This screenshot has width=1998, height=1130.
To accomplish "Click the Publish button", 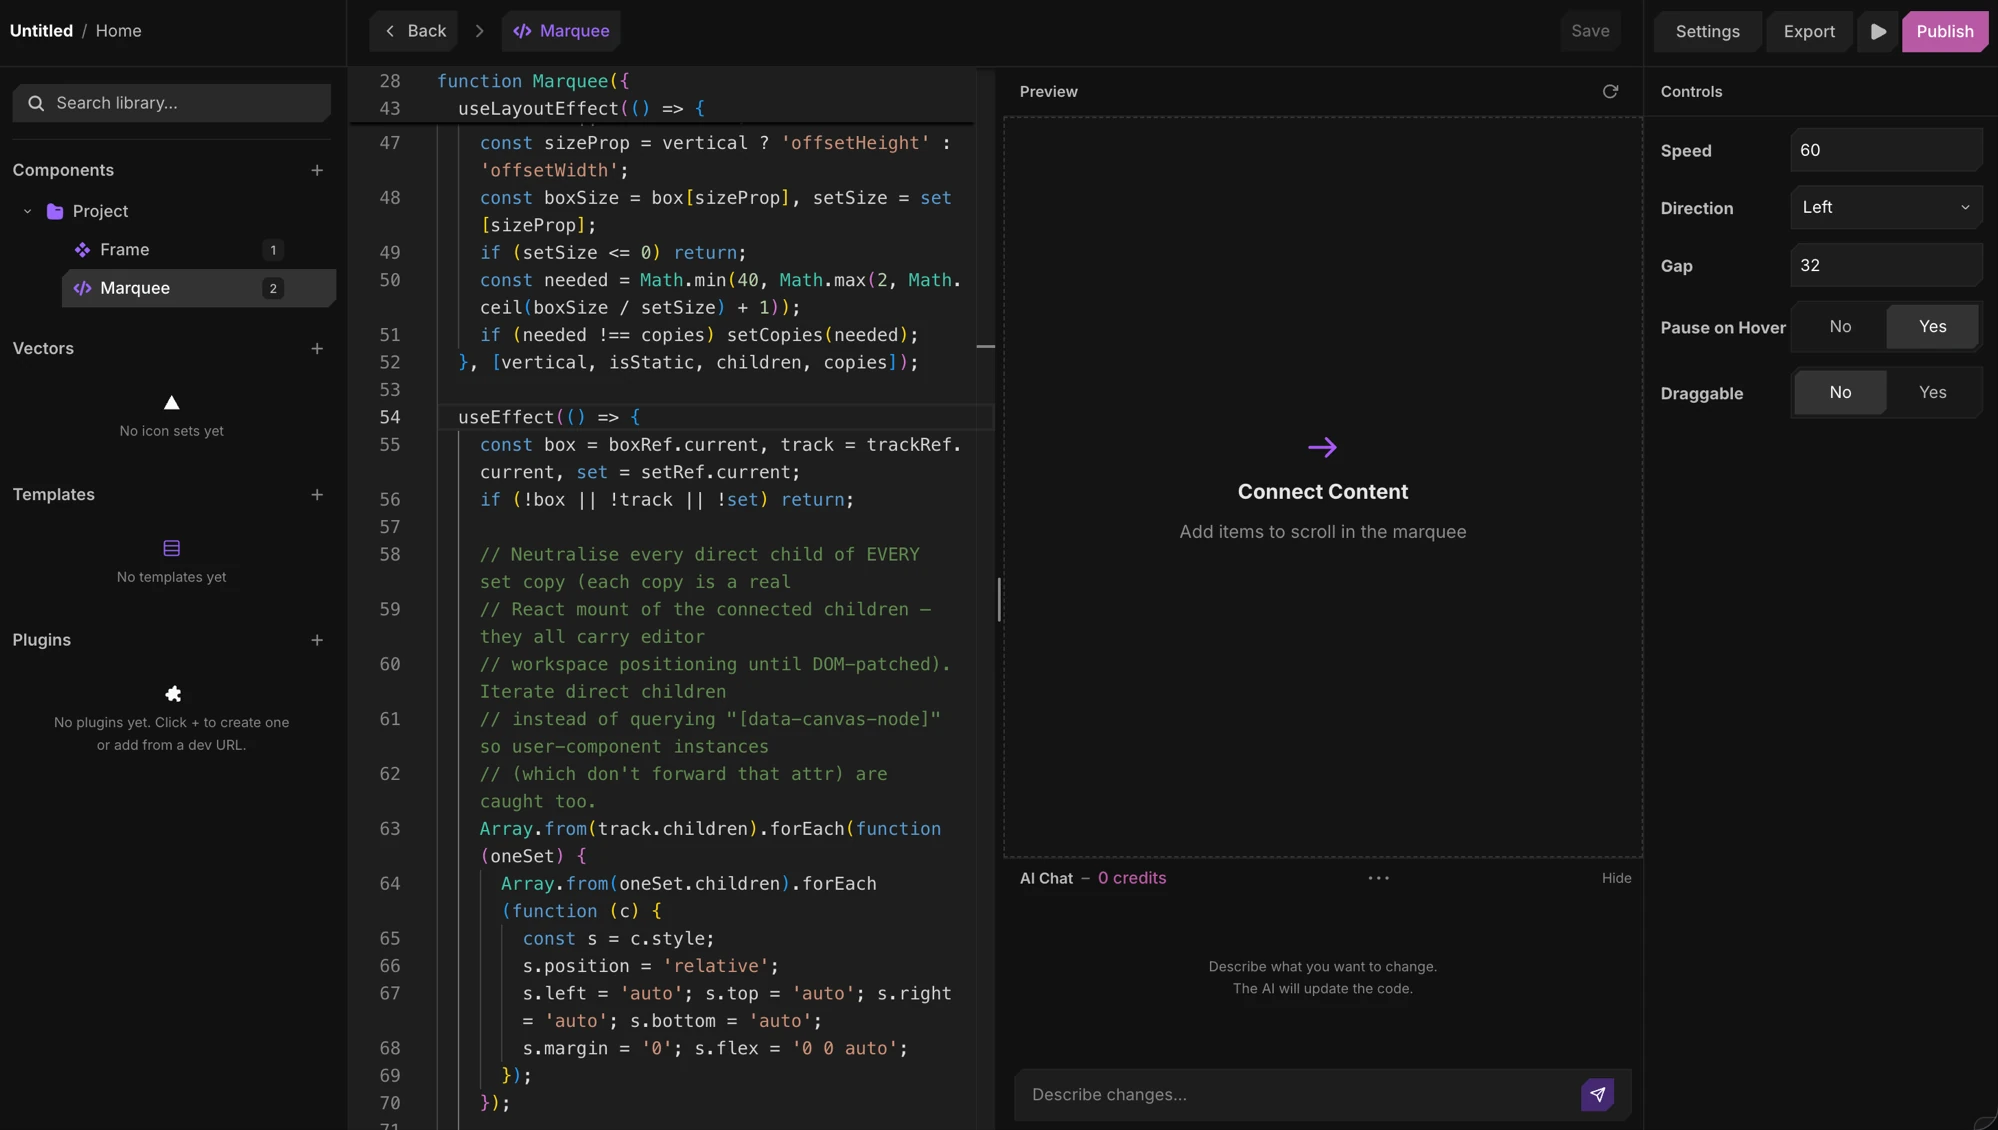I will click(1944, 31).
